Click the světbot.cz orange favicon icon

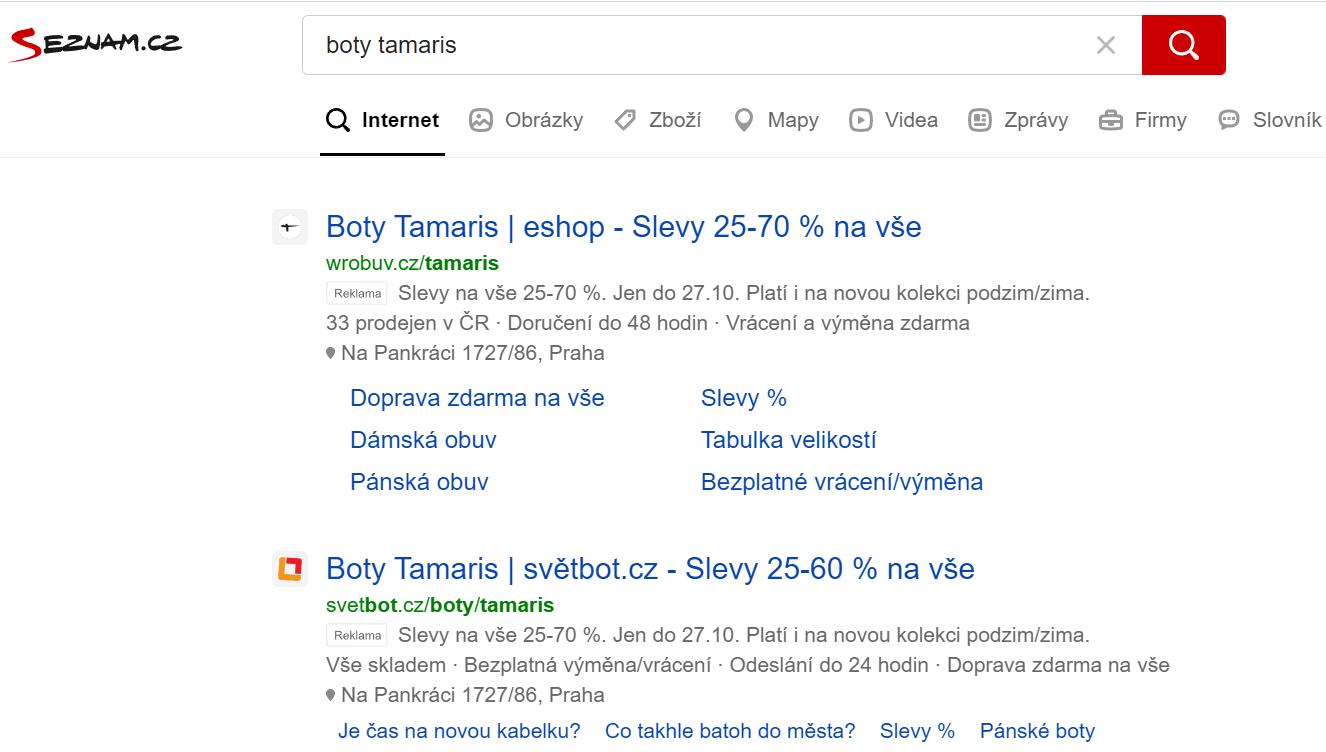290,569
